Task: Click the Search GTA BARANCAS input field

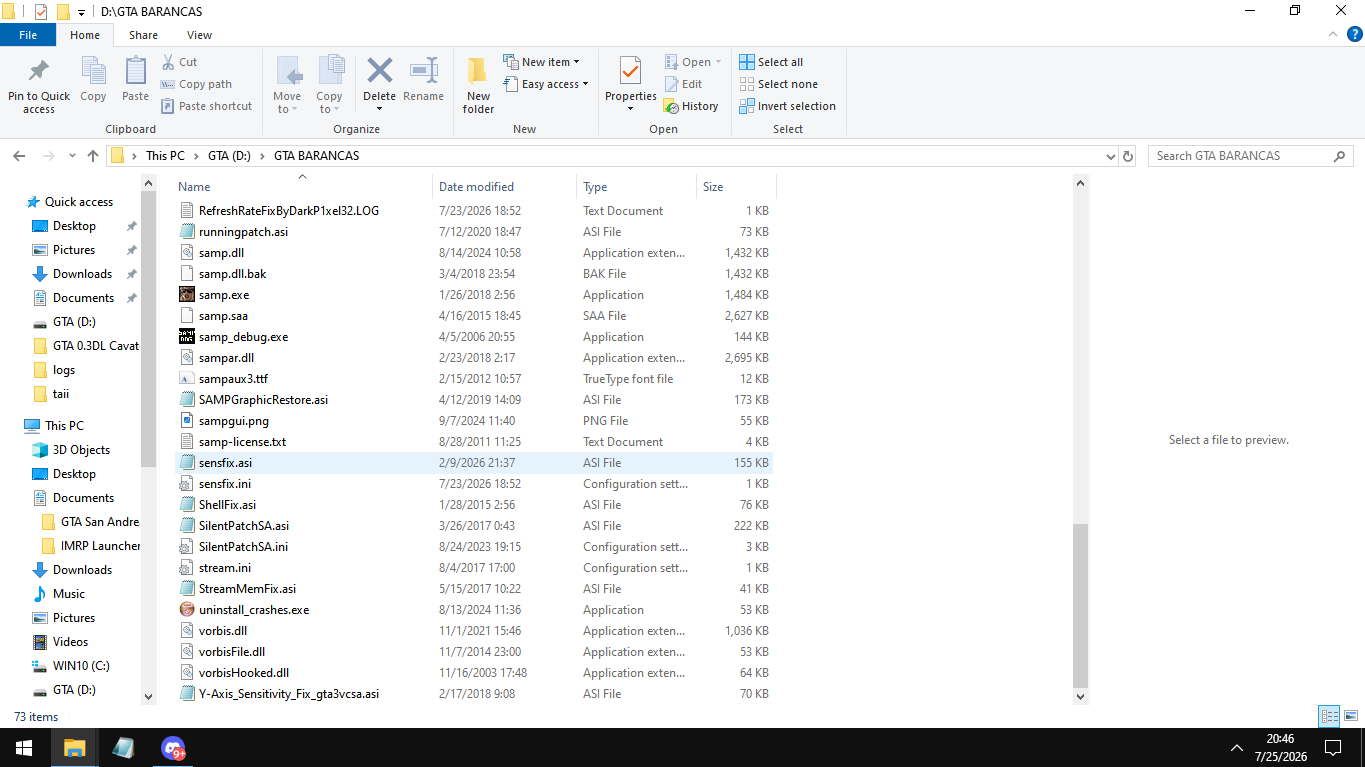Action: [1241, 156]
